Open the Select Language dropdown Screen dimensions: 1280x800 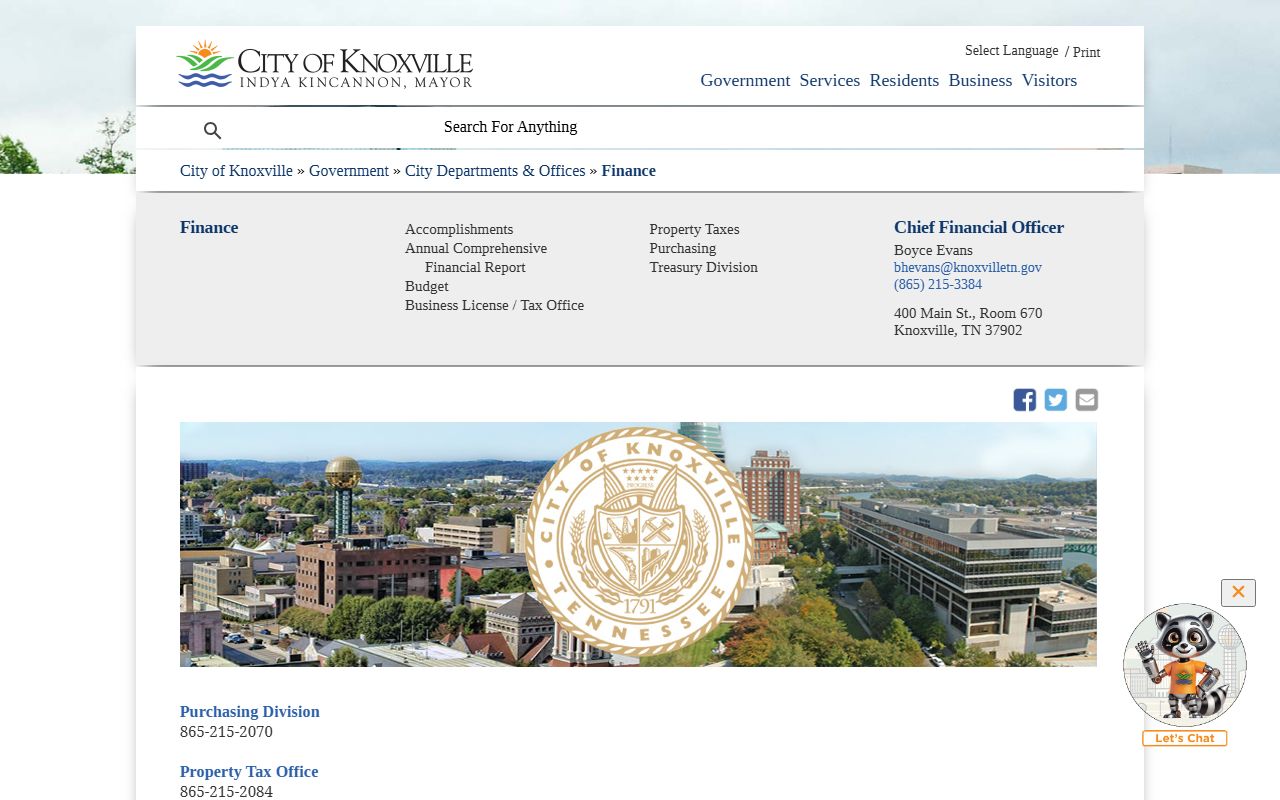pyautogui.click(x=1011, y=51)
